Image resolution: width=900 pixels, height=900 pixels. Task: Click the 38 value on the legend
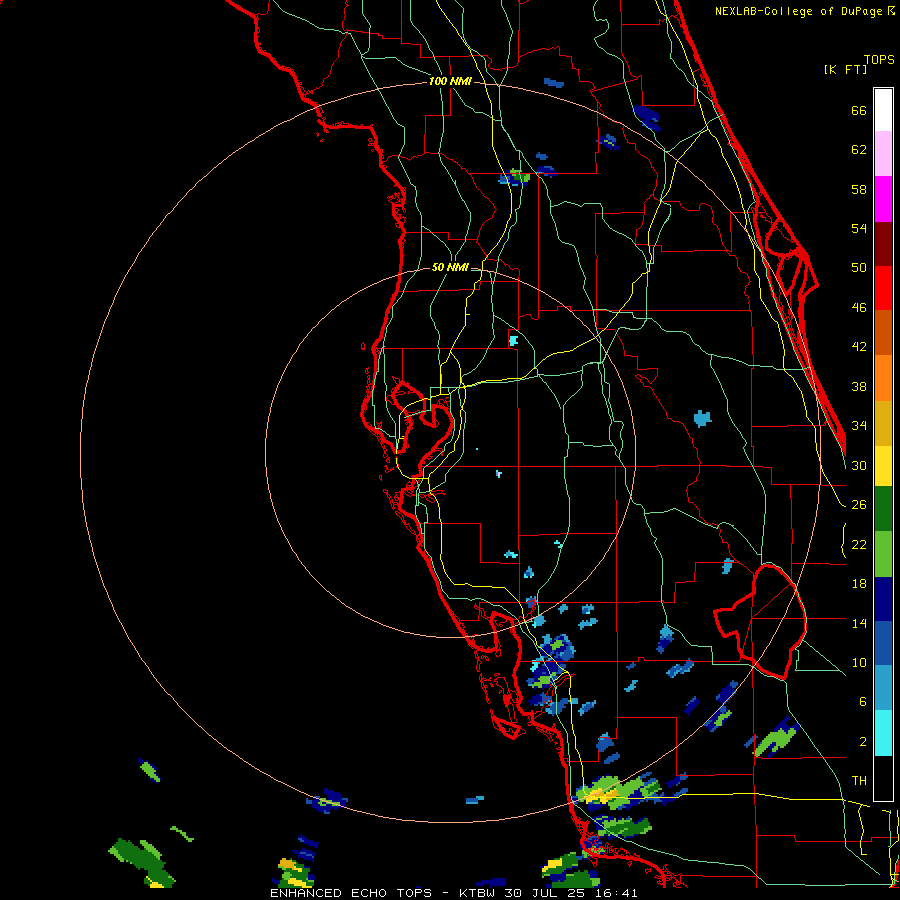[x=859, y=386]
